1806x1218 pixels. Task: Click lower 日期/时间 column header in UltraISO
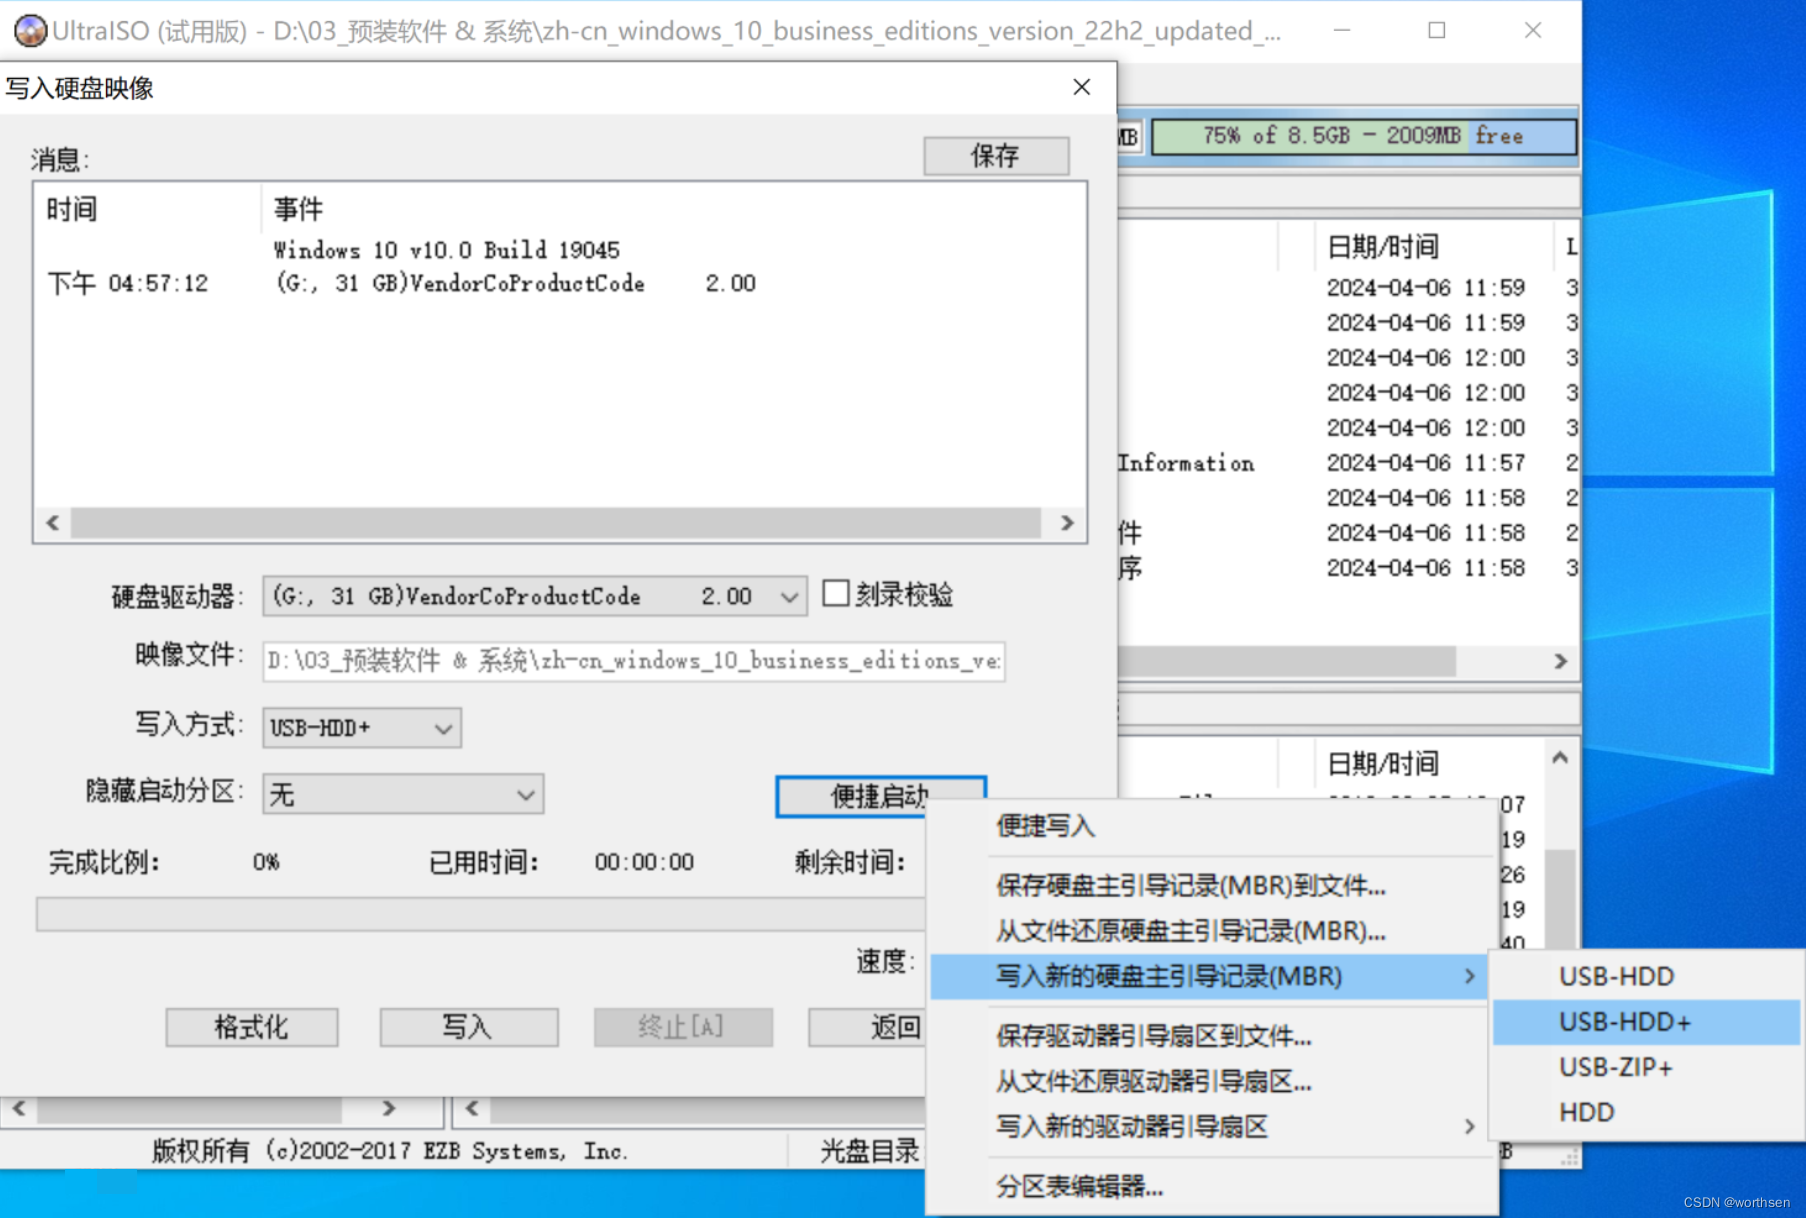(x=1383, y=763)
